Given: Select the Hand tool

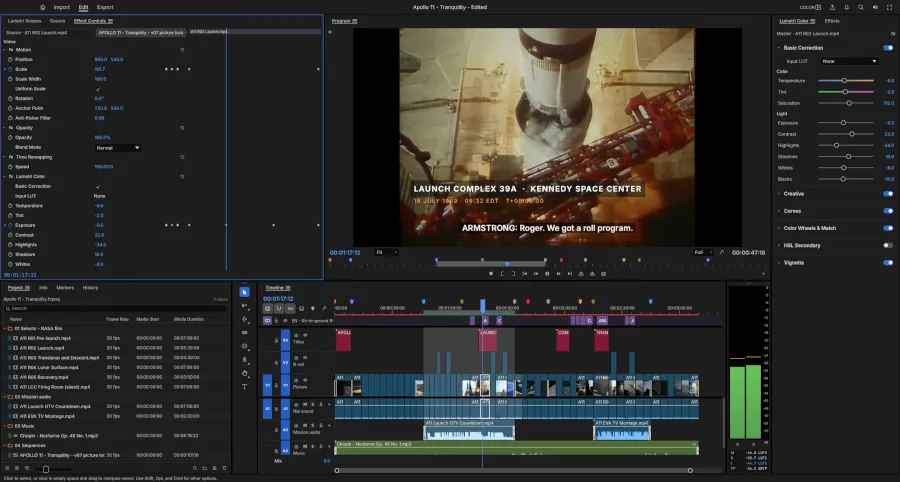Looking at the screenshot, I should click(x=245, y=373).
